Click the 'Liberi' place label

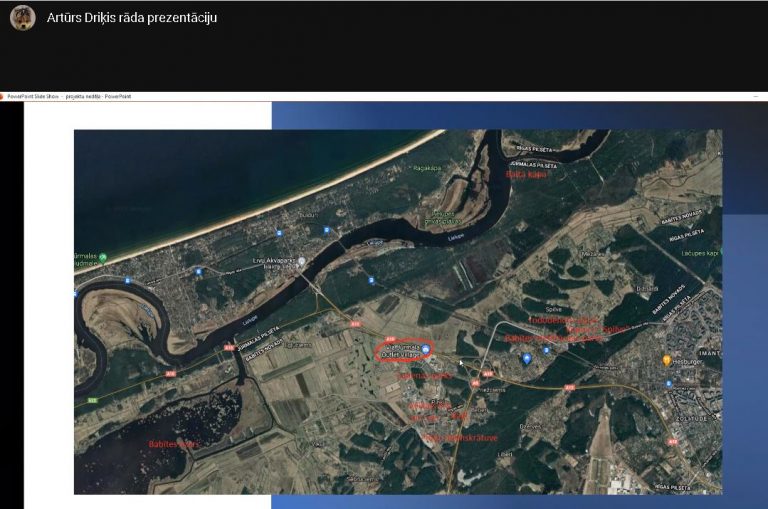point(504,454)
